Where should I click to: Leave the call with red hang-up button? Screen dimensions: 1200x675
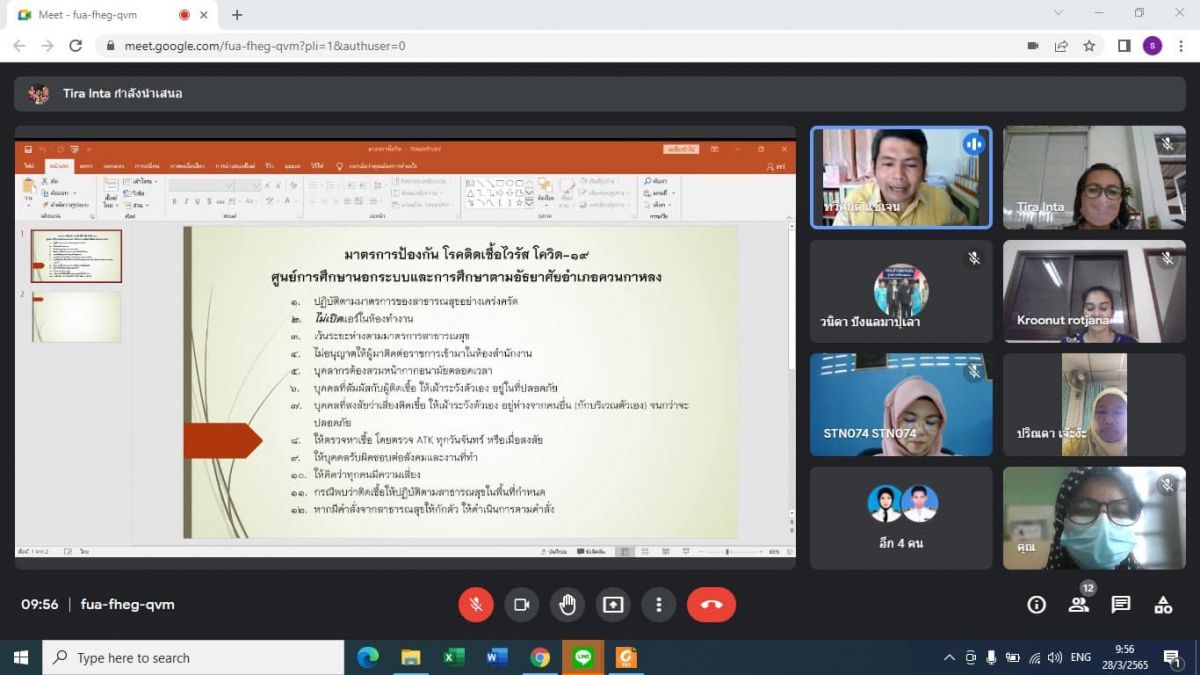tap(711, 604)
